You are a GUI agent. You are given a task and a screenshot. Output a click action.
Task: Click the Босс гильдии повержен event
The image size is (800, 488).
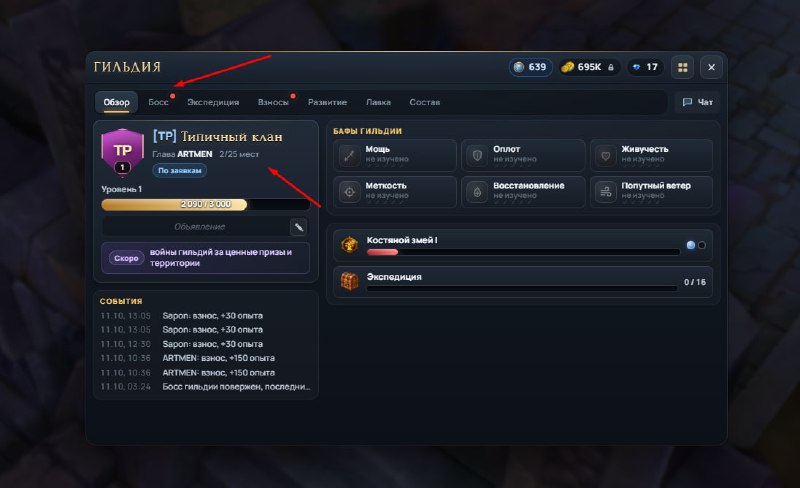coord(206,386)
